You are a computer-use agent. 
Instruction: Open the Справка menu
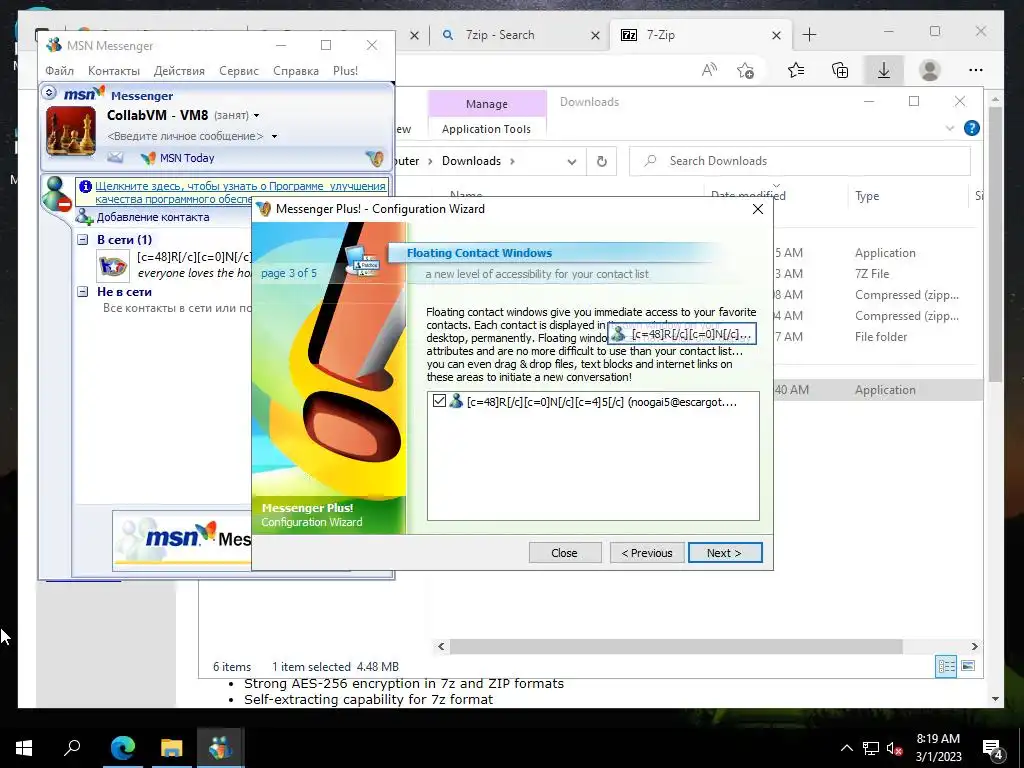point(296,71)
